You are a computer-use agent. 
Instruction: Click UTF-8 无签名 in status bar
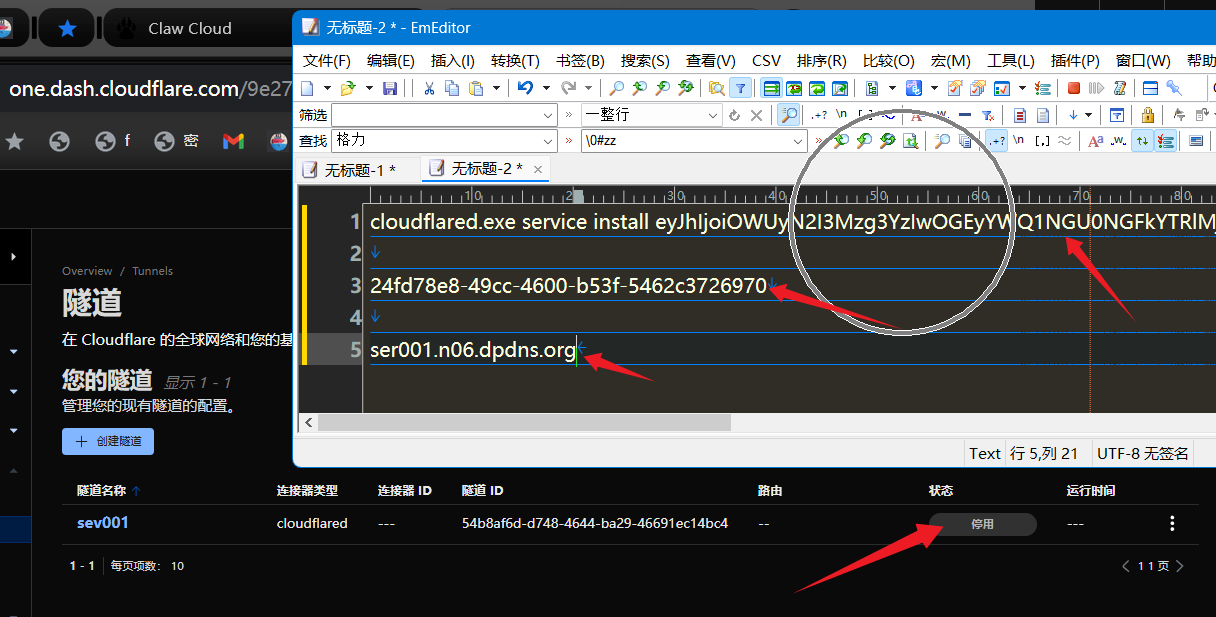coord(1143,453)
